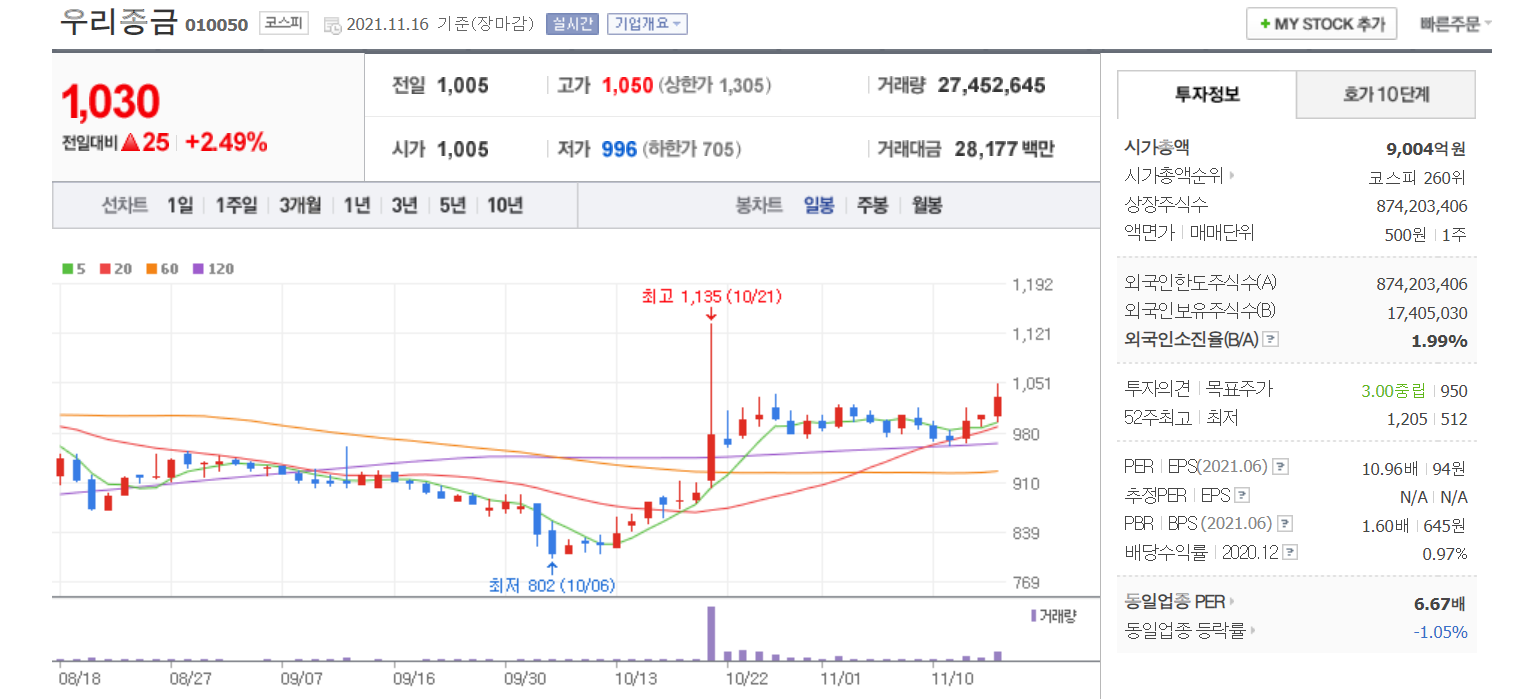Click the 시가총액순위 link
Screen dimensions: 1513x699
click(1174, 176)
